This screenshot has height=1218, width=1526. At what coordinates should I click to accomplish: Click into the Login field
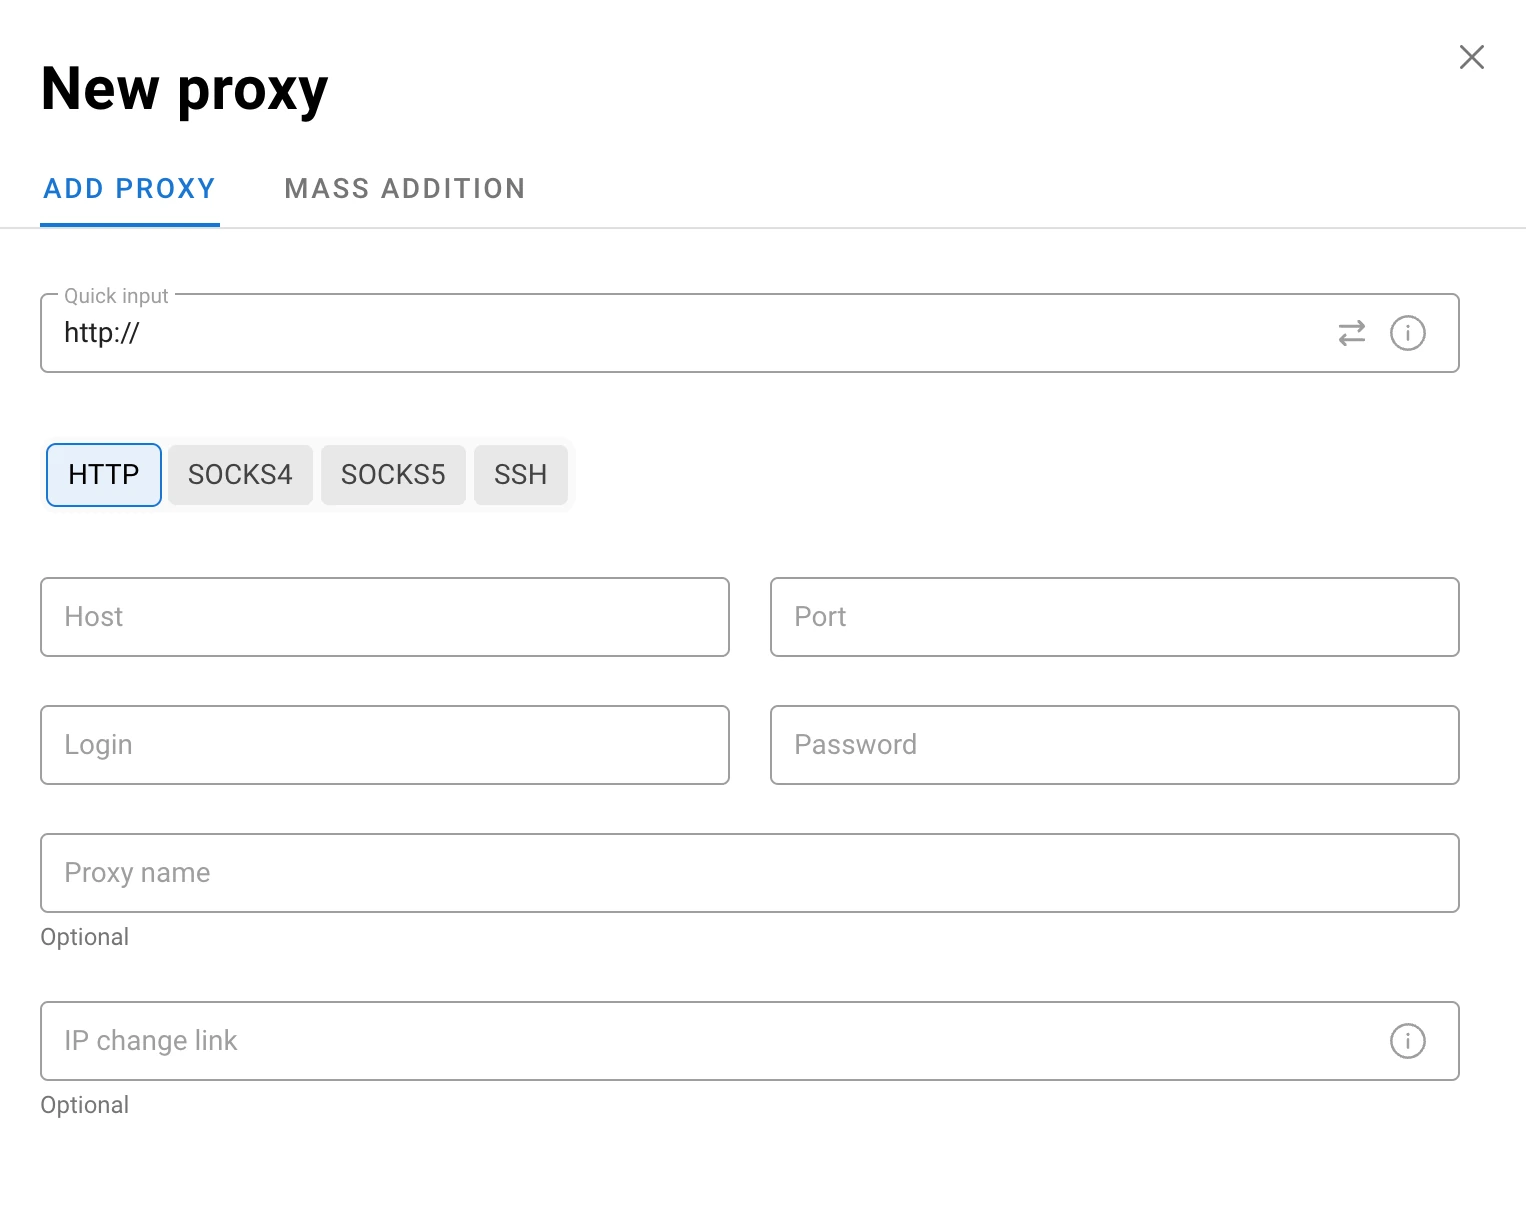click(x=385, y=745)
